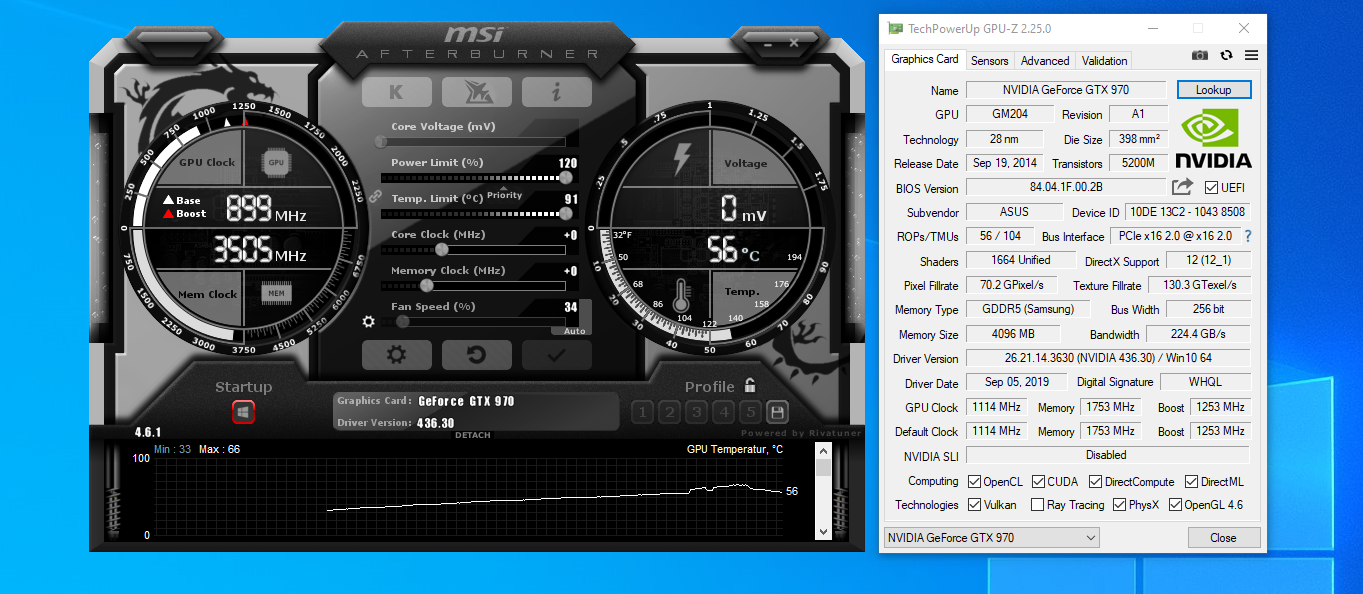Click the NVIDIA logo in GPU-Z

click(1212, 138)
